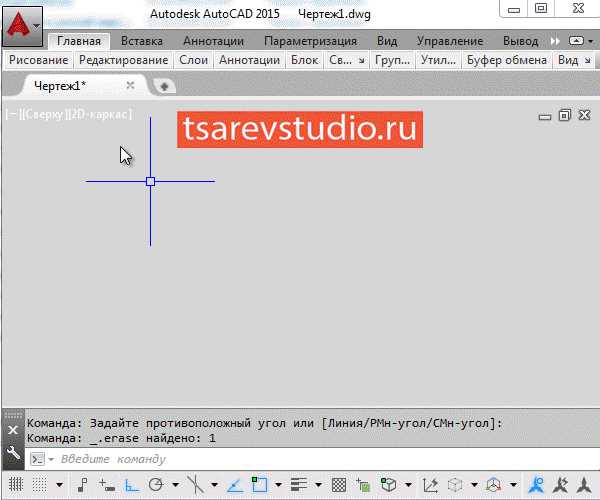Image resolution: width=600 pixels, height=500 pixels.
Task: Toggle transparency checkered icon
Action: tap(339, 485)
